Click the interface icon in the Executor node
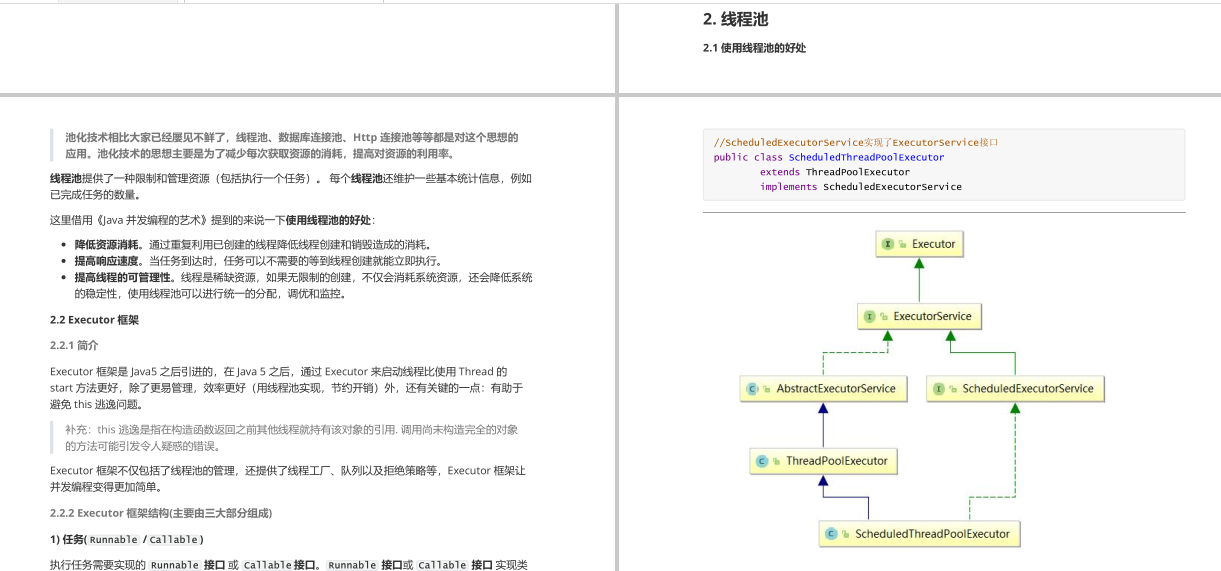The image size is (1221, 571). click(x=888, y=244)
